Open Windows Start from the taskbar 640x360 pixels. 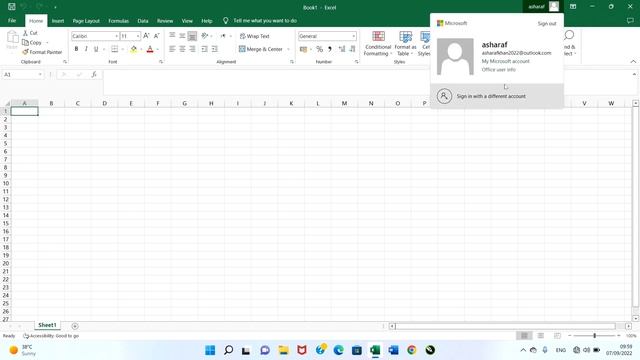(x=210, y=350)
